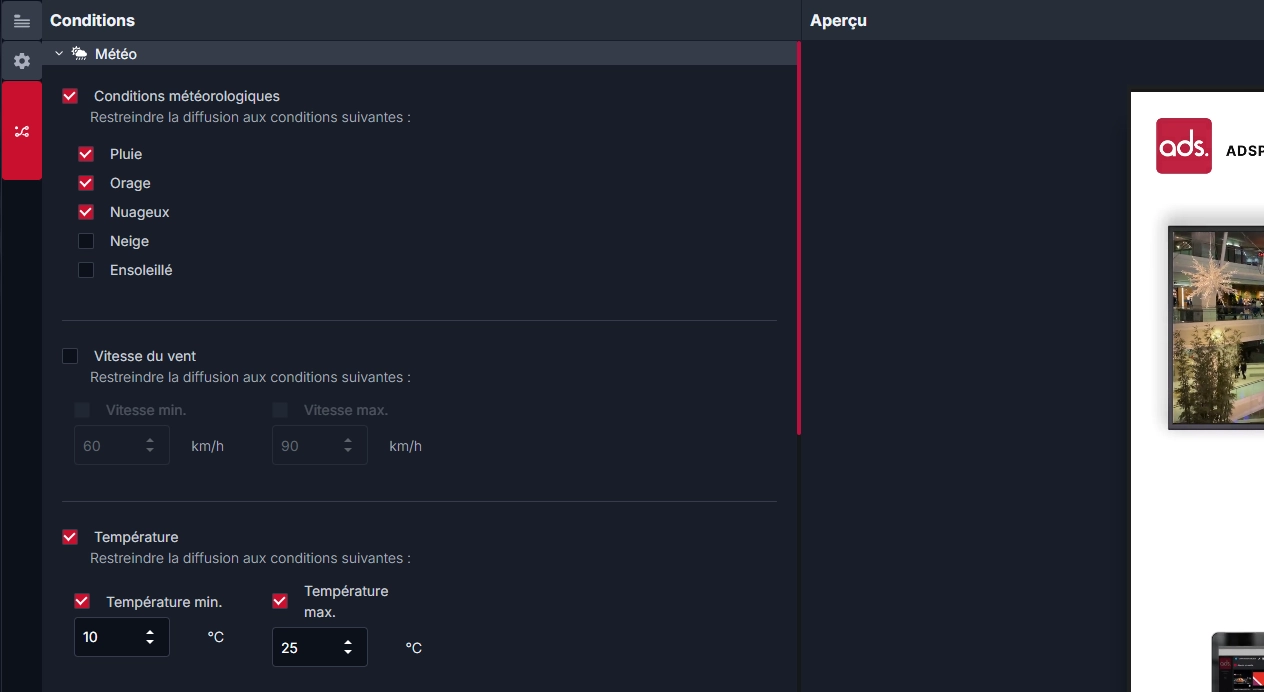This screenshot has height=692, width=1264.
Task: Click the Conditions panel scrollbar
Action: [x=799, y=238]
